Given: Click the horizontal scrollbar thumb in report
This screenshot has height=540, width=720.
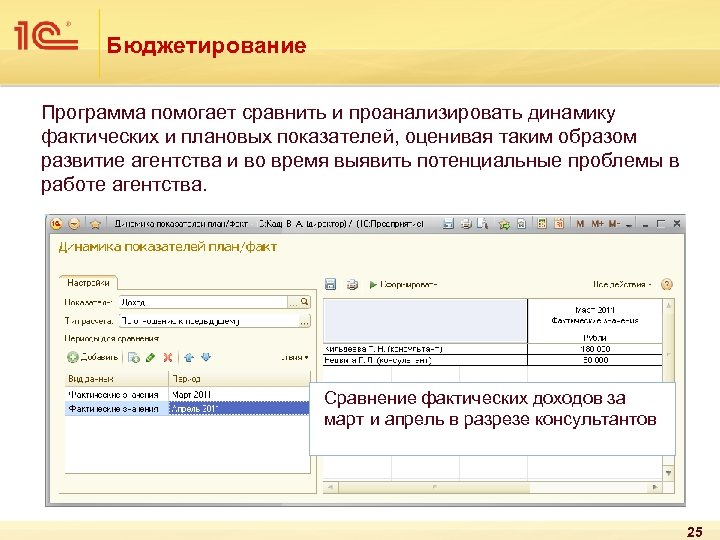Looking at the screenshot, I should pos(434,487).
